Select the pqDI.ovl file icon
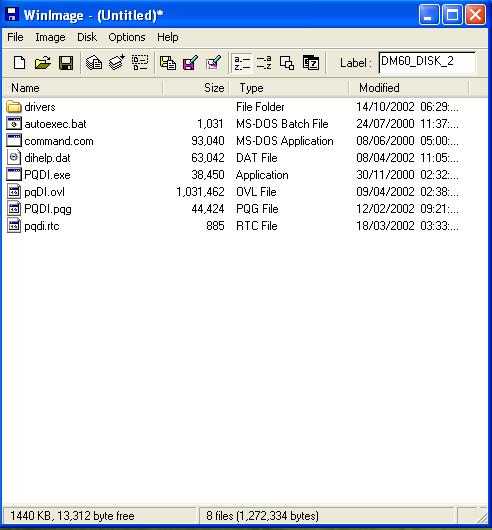Screen dimensions: 492x530 pos(14,192)
